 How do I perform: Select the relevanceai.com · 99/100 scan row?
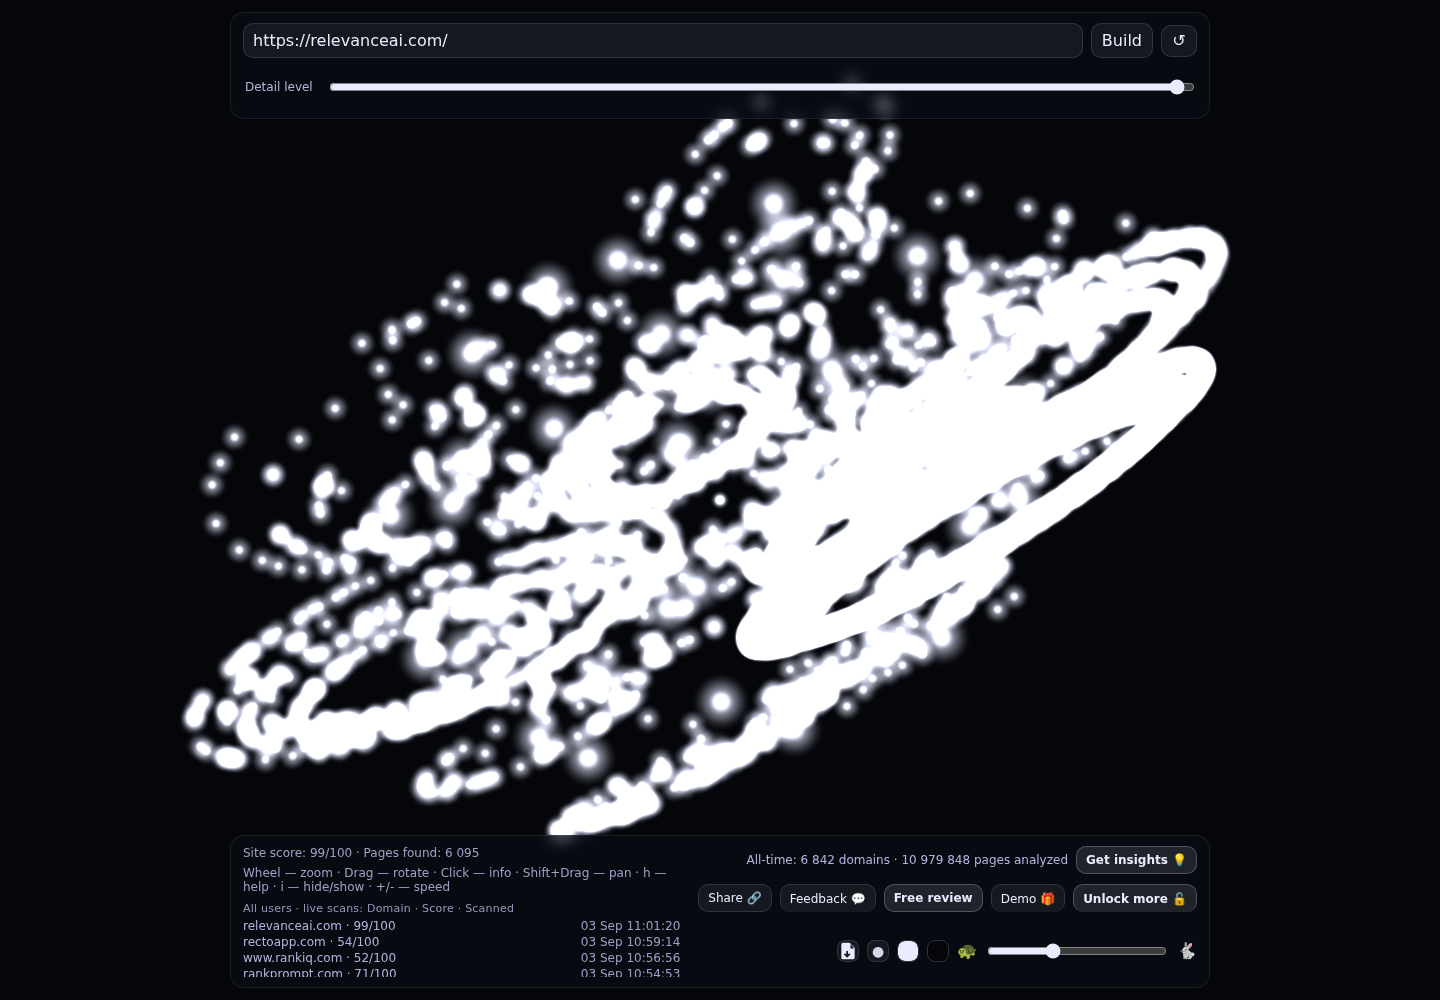461,926
